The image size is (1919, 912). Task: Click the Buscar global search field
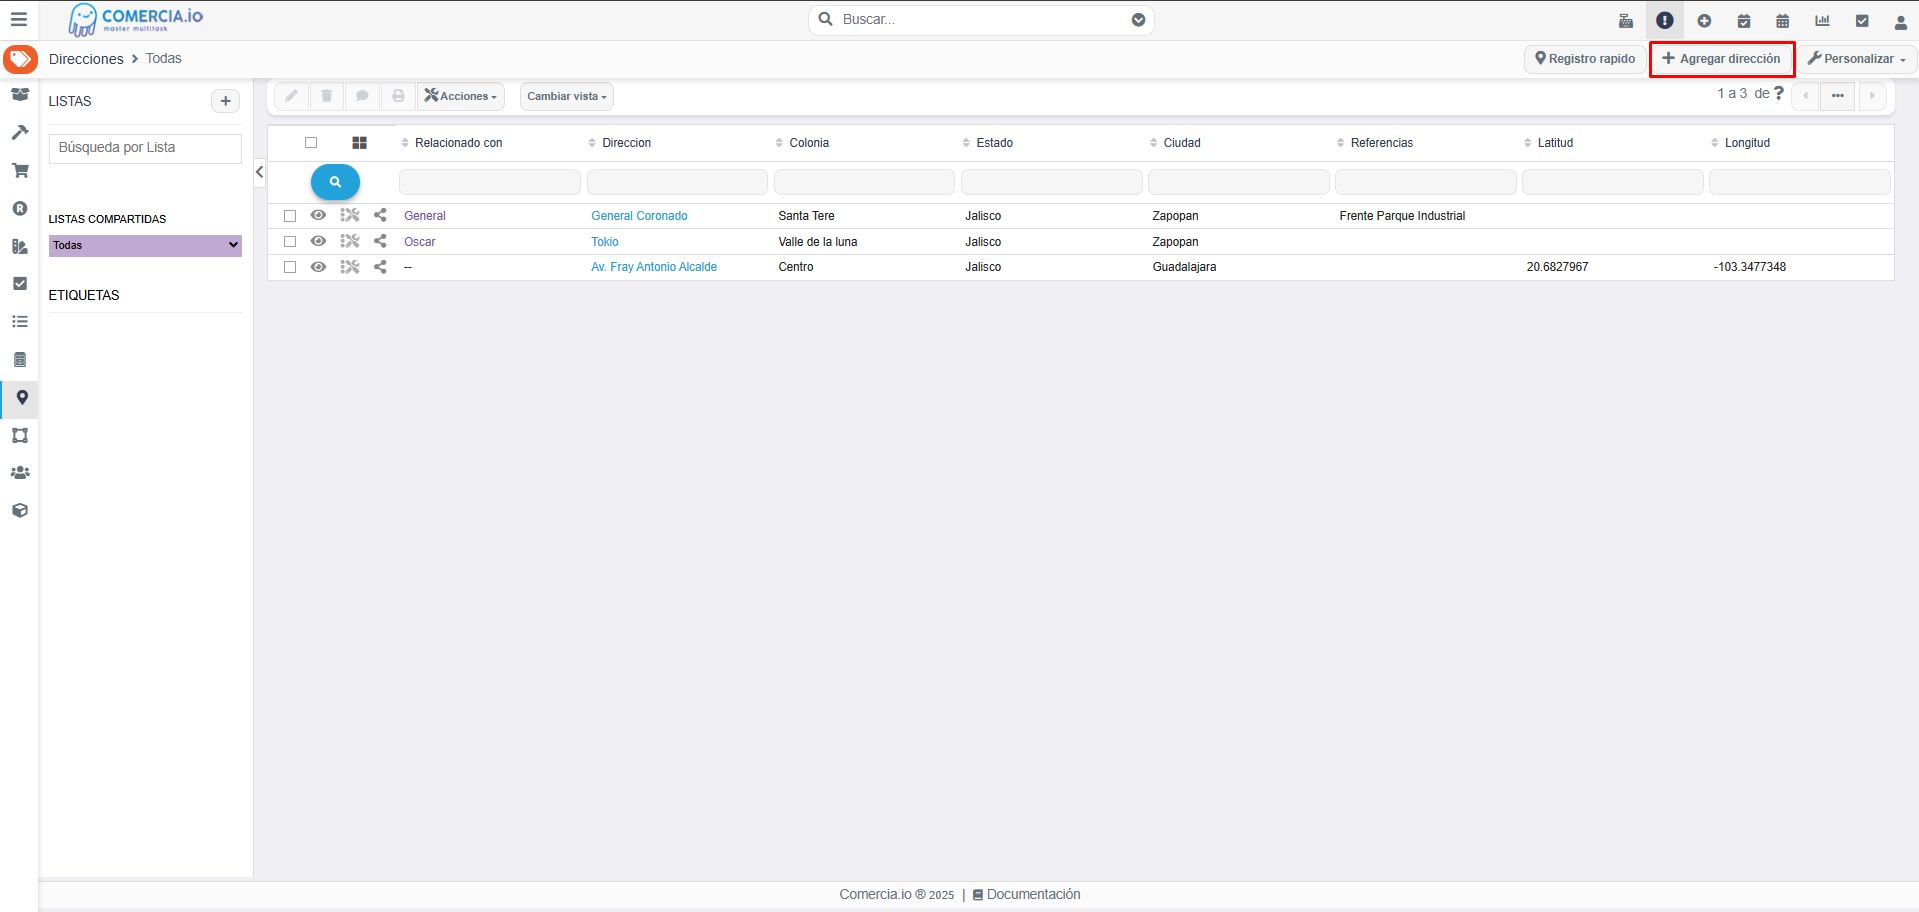click(980, 19)
